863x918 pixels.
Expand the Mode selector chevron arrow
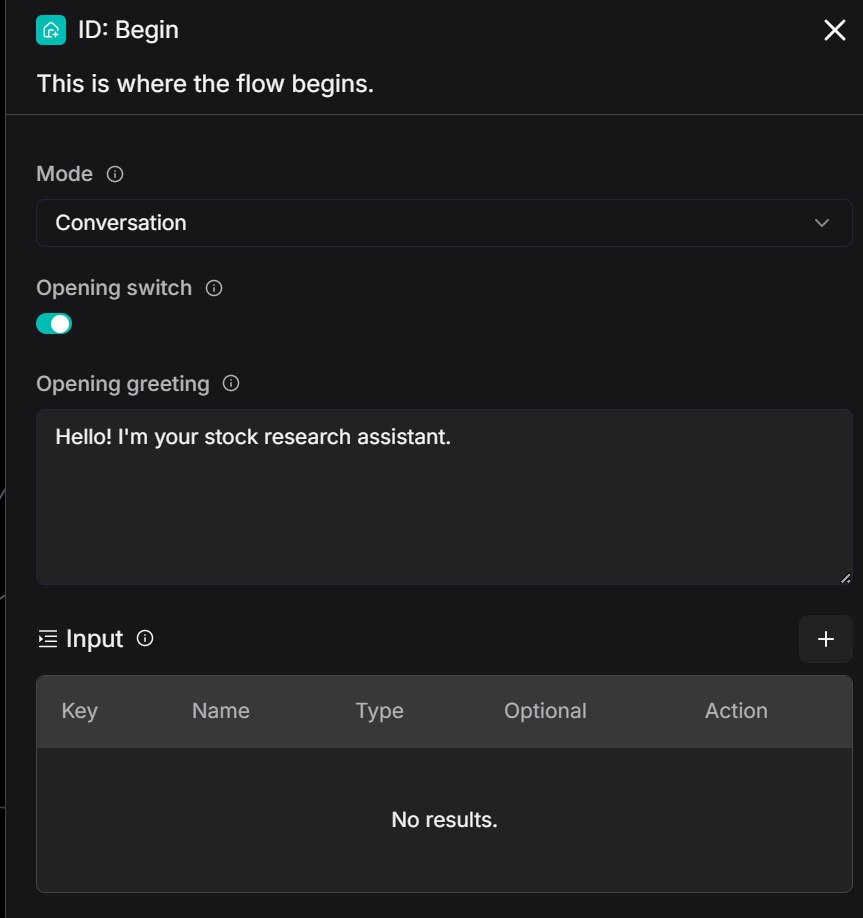(x=822, y=223)
